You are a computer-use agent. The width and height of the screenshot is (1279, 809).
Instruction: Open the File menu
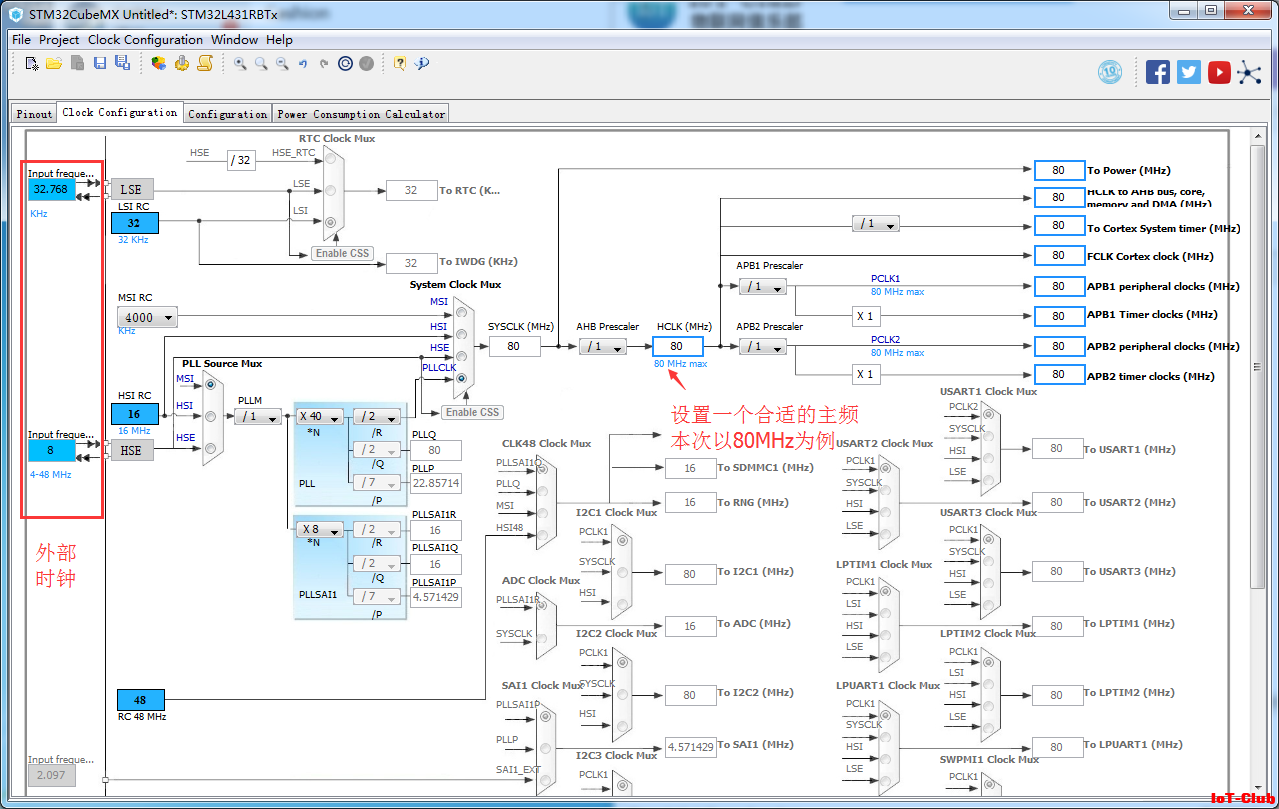(21, 39)
